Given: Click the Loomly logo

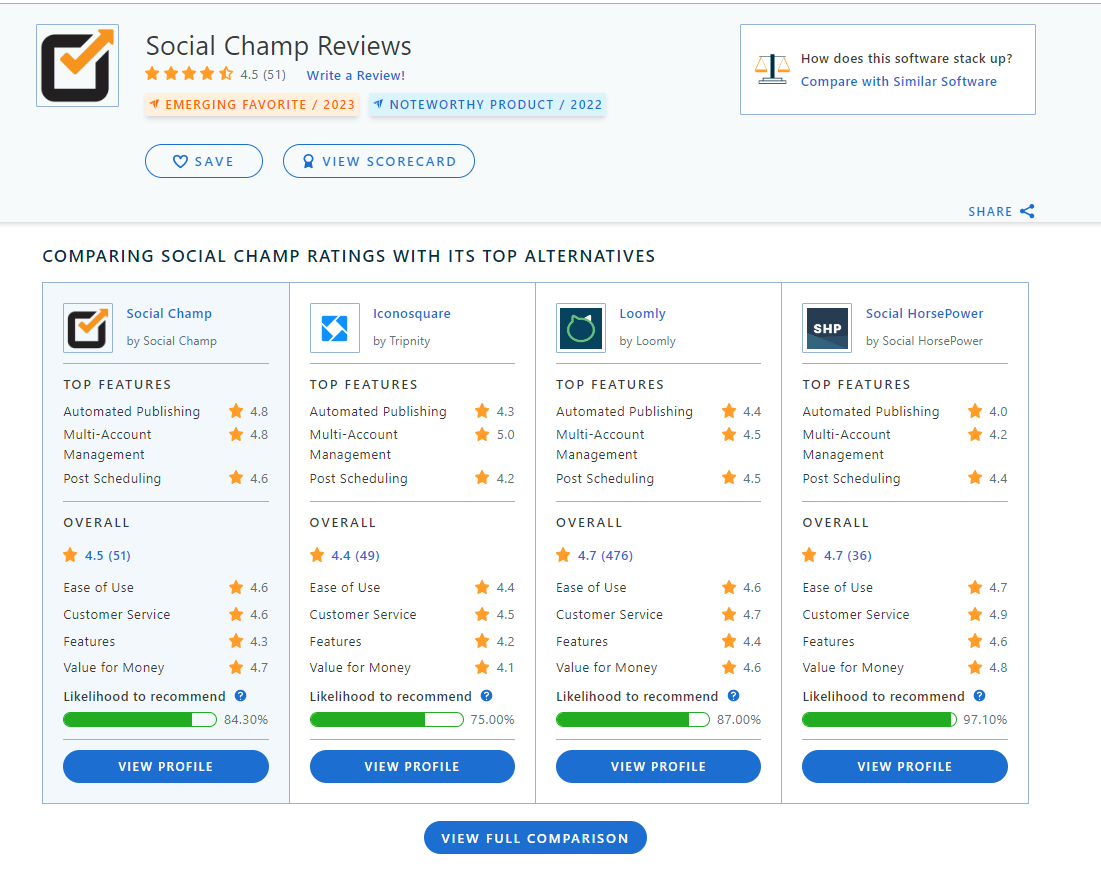Looking at the screenshot, I should [x=581, y=328].
